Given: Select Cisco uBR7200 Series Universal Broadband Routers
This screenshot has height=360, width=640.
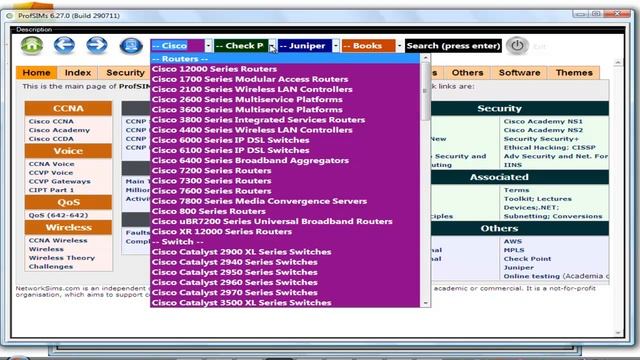Looking at the screenshot, I should [x=285, y=222].
